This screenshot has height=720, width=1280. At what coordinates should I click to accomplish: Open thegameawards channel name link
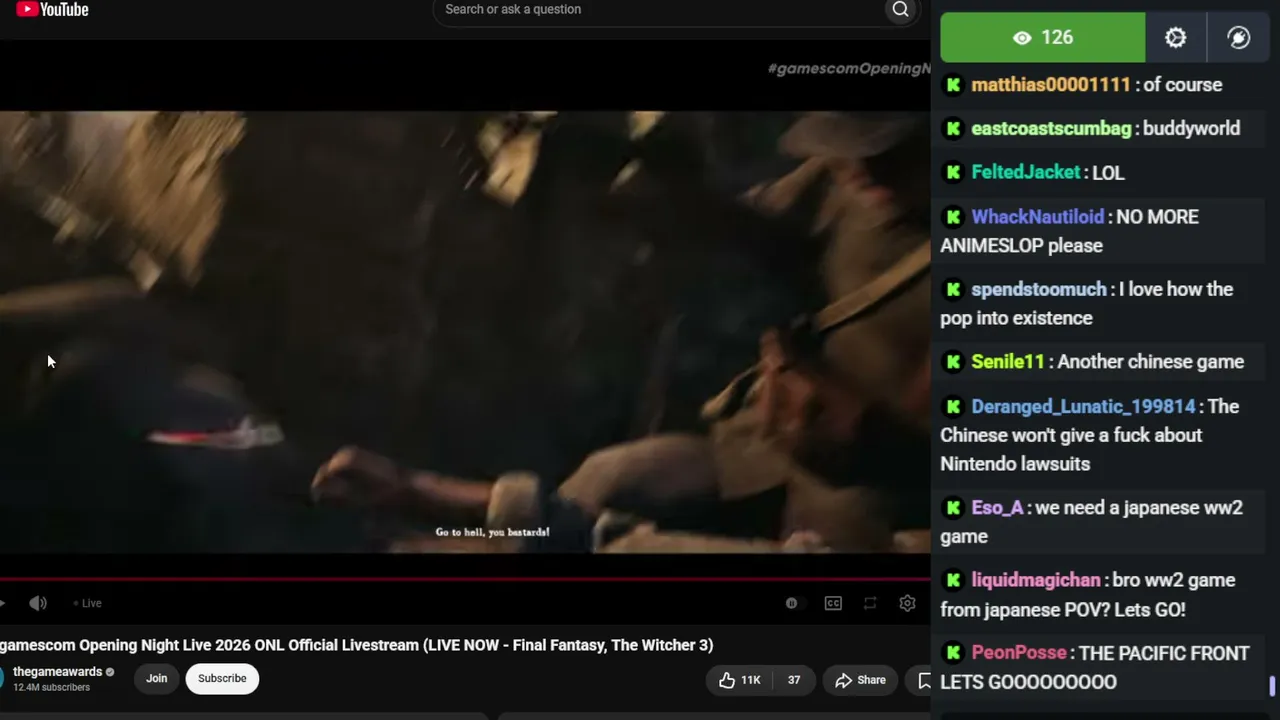(x=58, y=672)
